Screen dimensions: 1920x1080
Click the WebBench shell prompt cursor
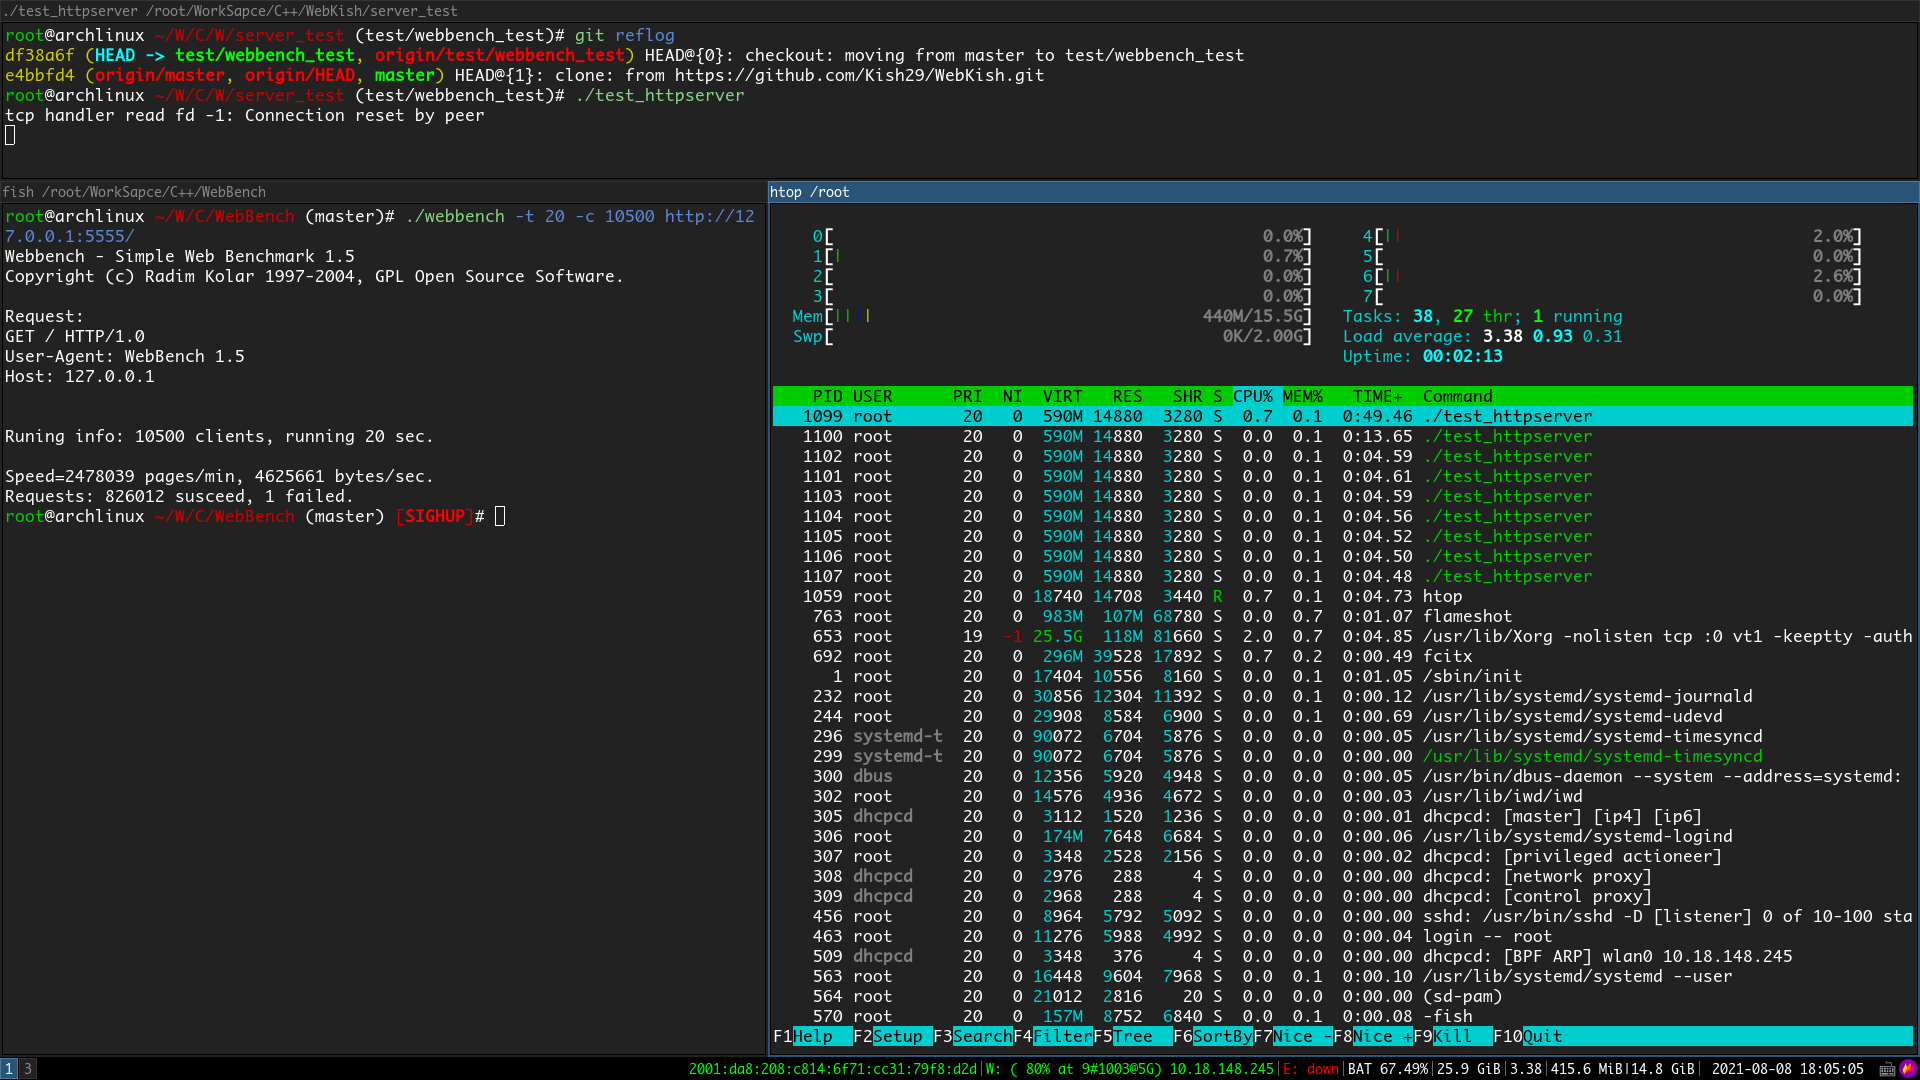tap(500, 516)
